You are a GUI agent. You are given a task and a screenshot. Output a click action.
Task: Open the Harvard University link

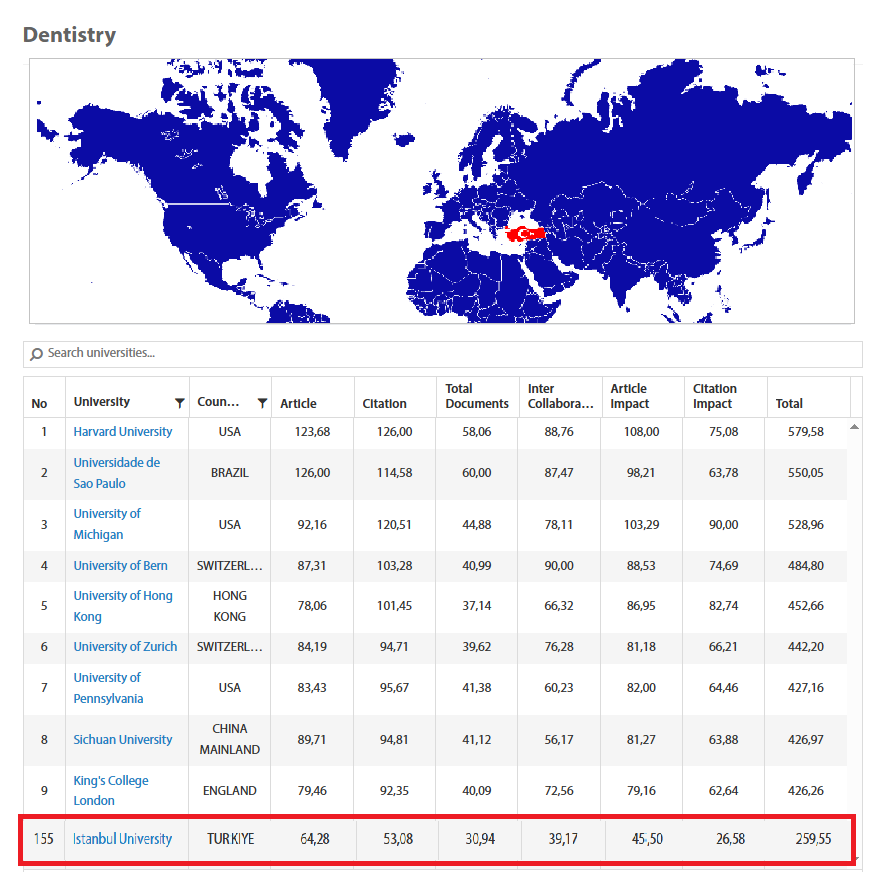tap(122, 432)
